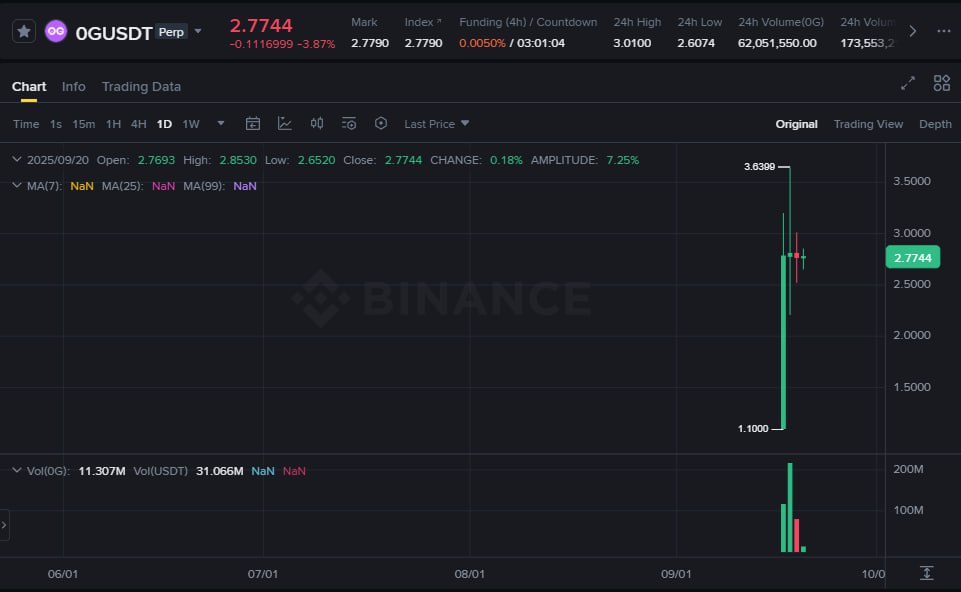Select the 1H interval

113,124
